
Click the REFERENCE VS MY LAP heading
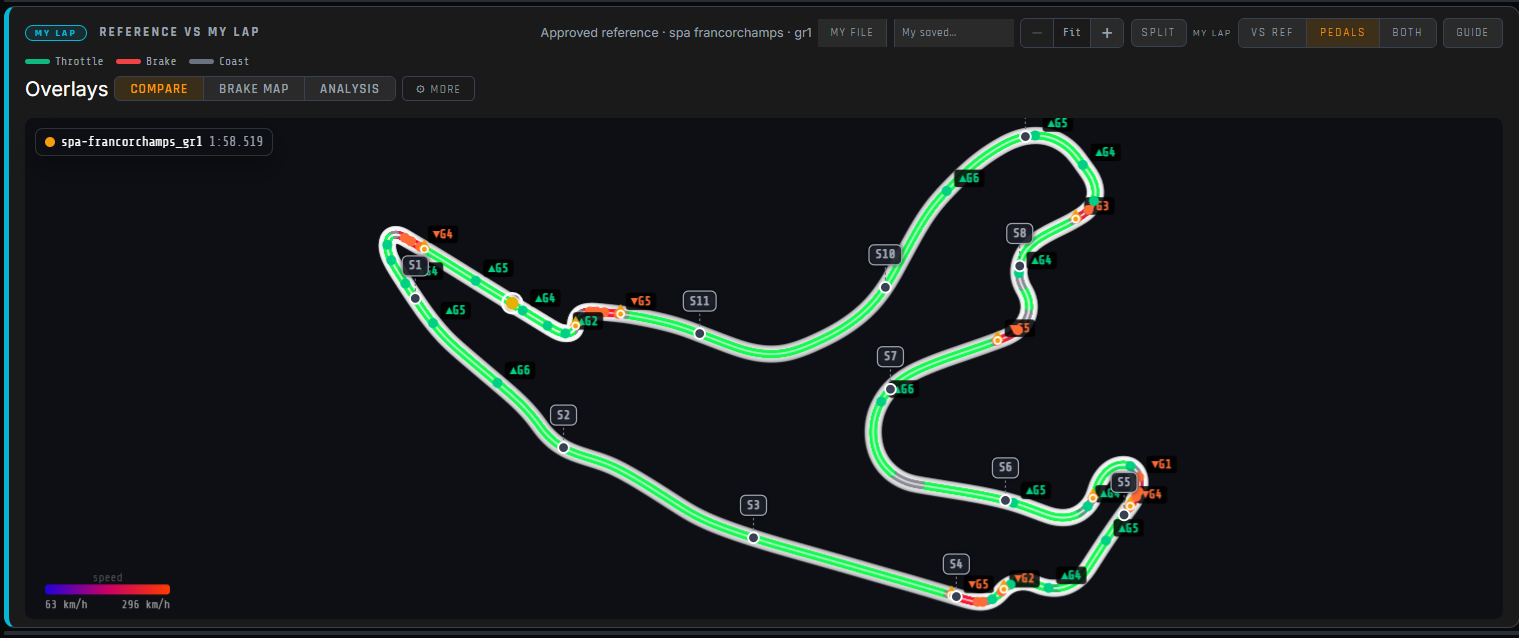(179, 32)
